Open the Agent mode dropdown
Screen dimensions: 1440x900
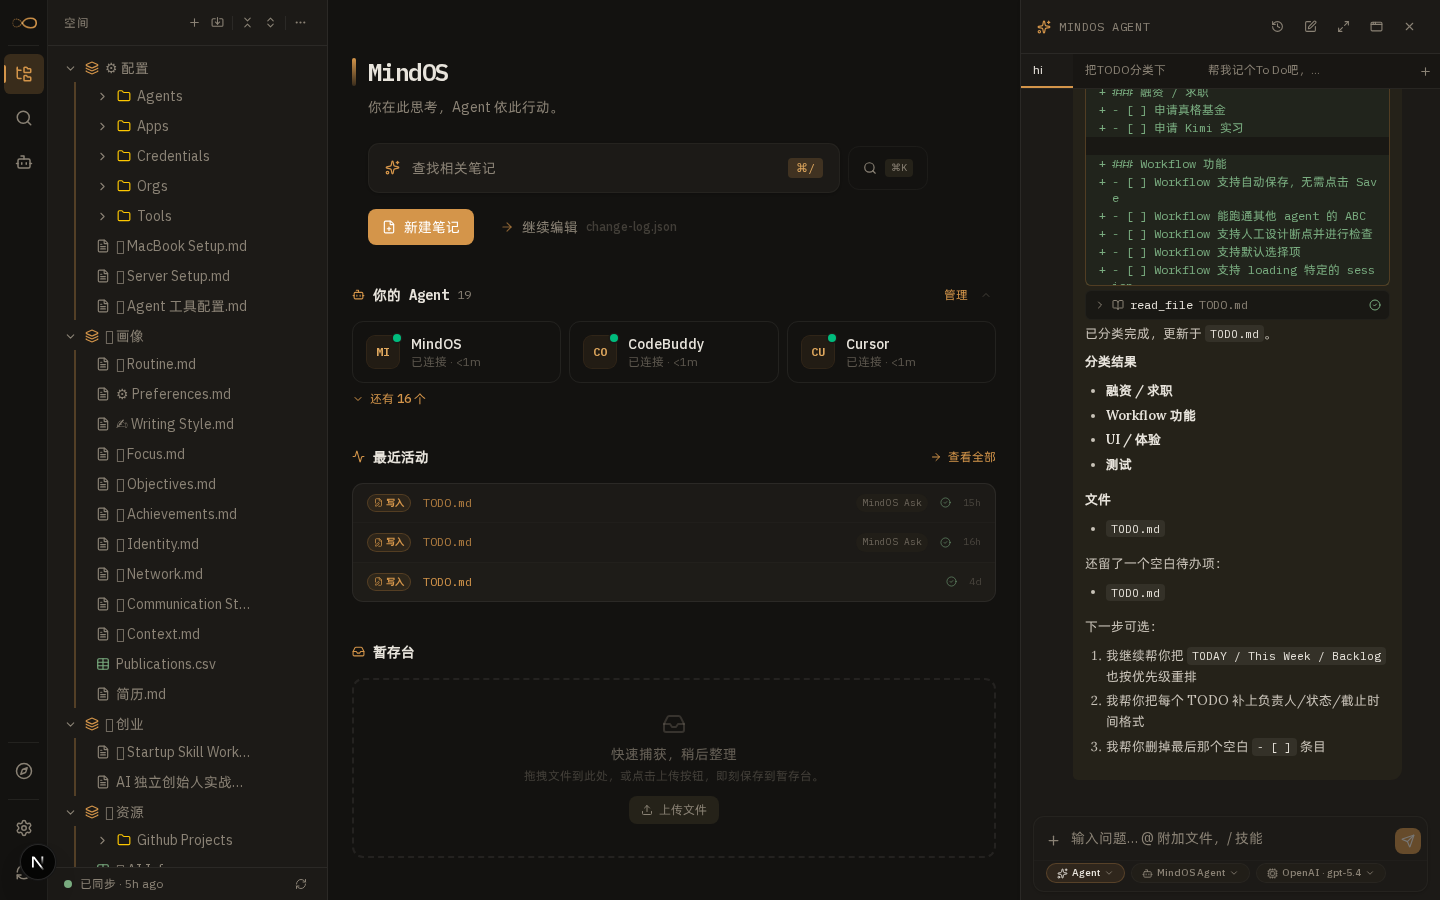[1085, 873]
